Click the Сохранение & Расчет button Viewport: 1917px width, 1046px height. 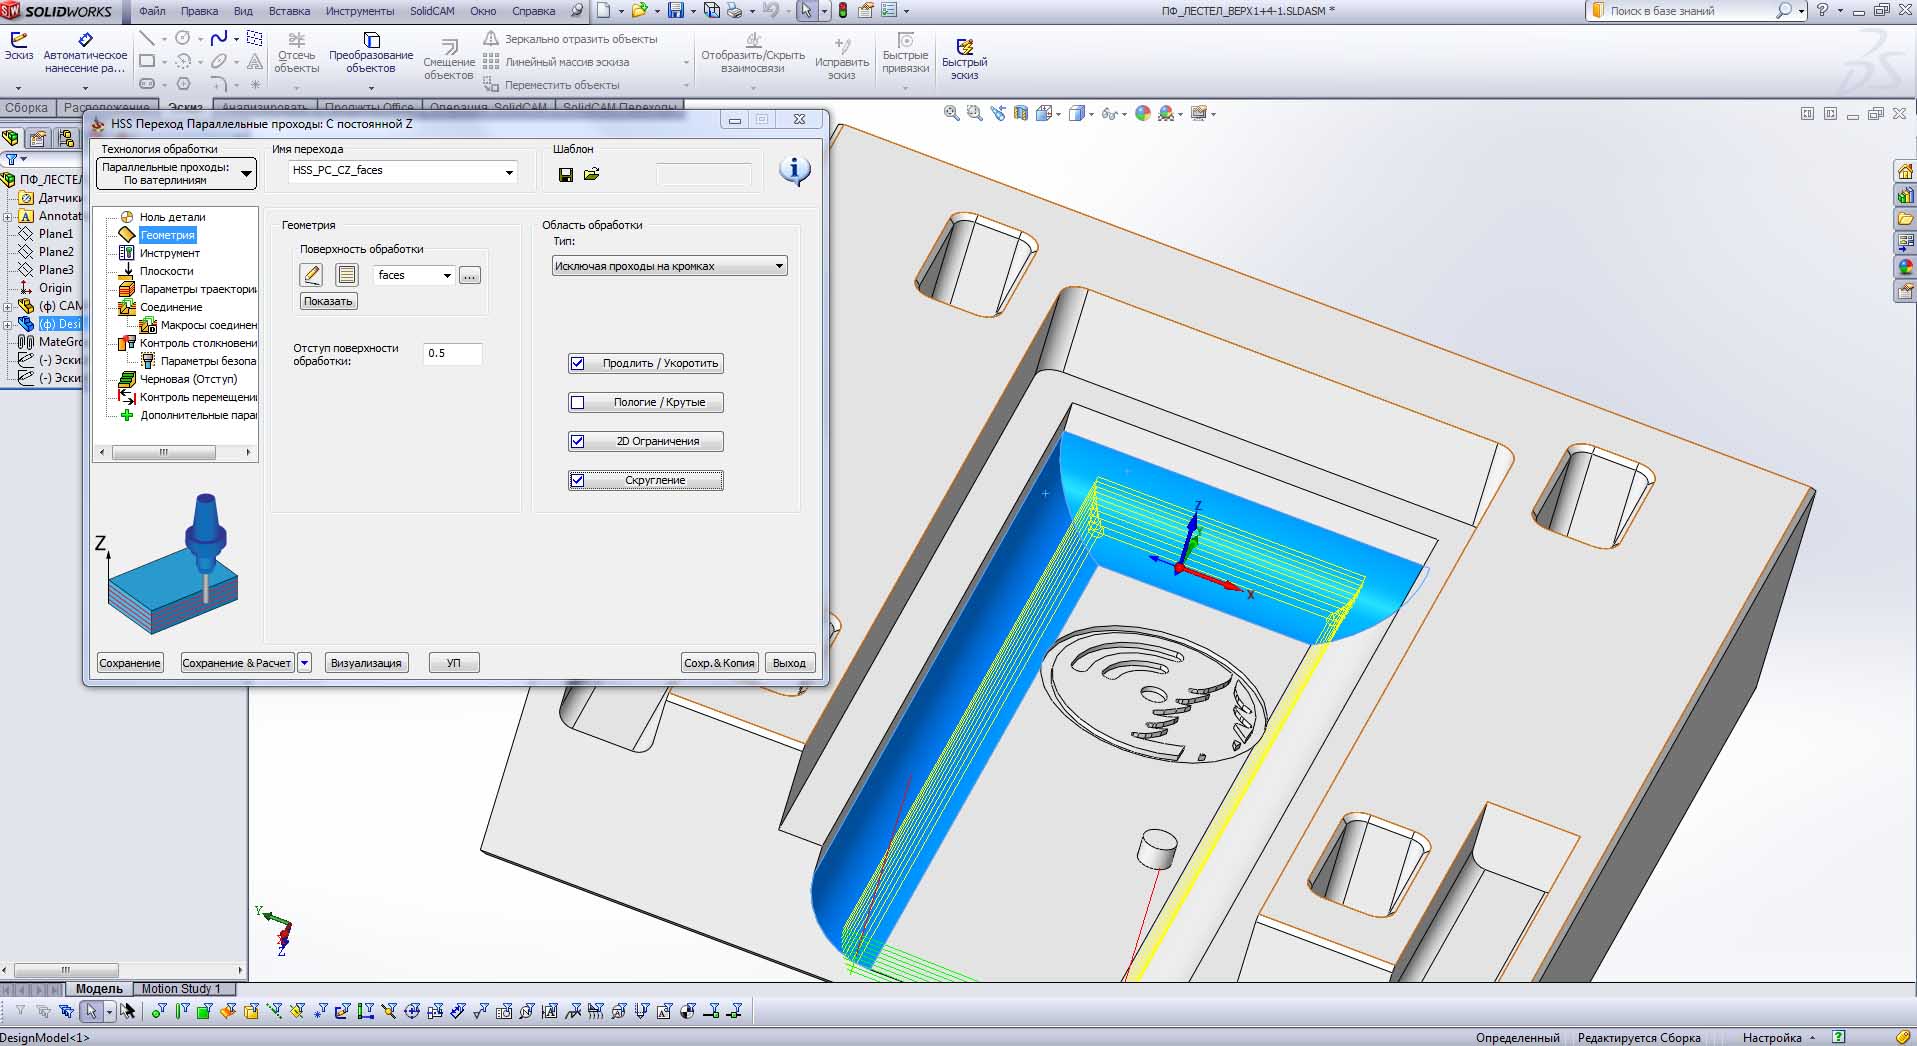[237, 663]
